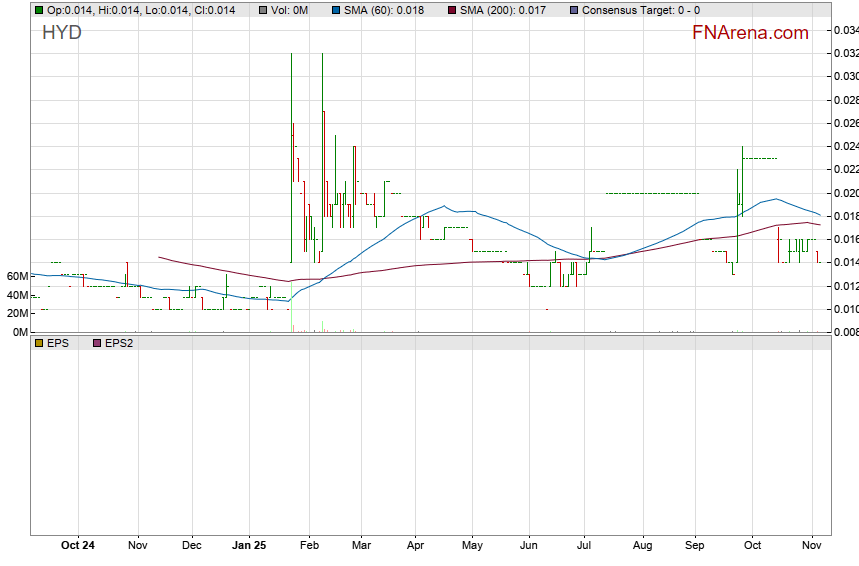Screen dimensions: 859x566
Task: Click the May marker on time axis
Action: (473, 546)
